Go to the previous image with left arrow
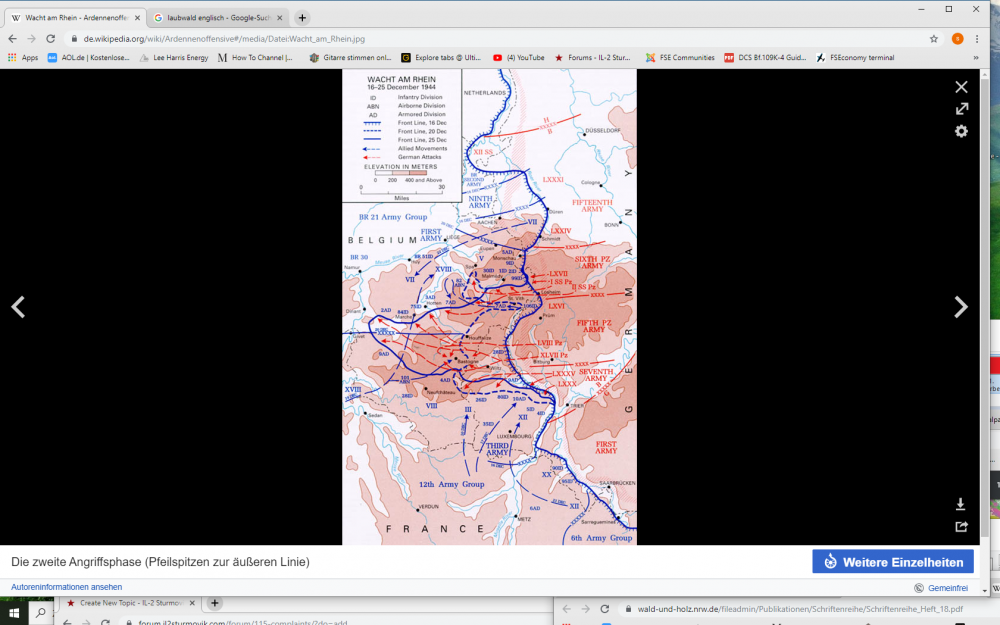This screenshot has height=625, width=1000. 18,307
